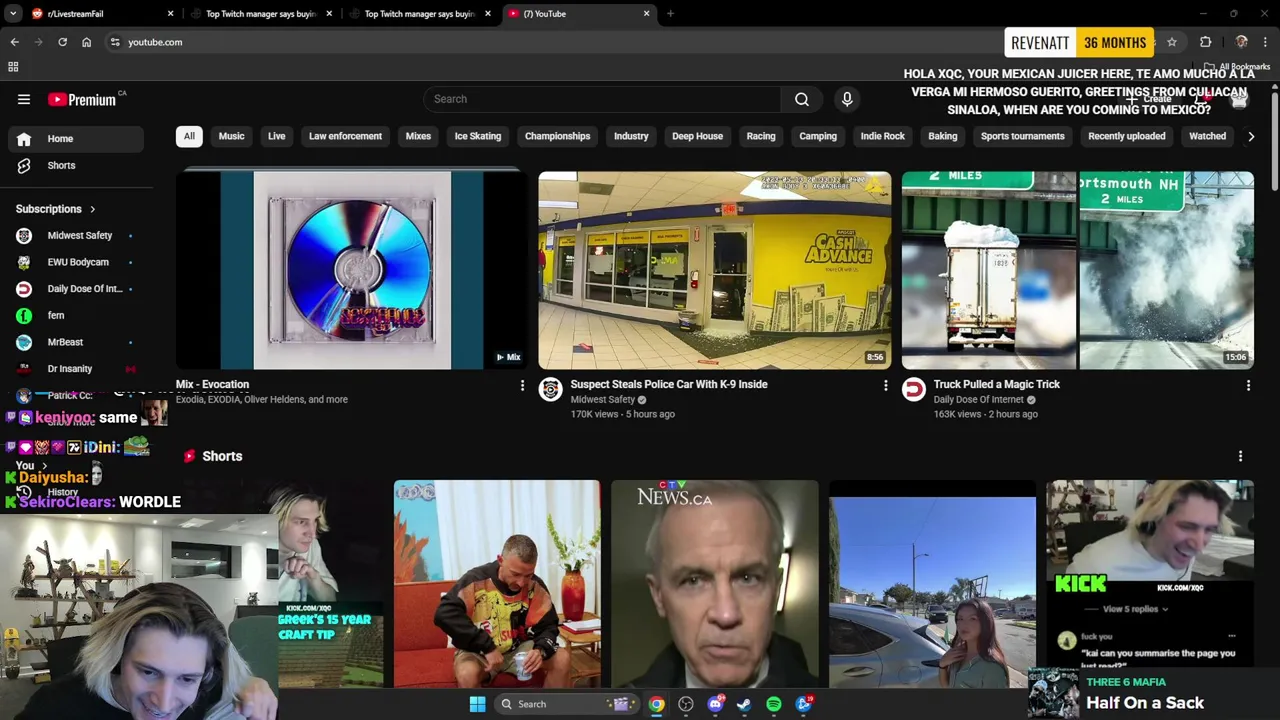Image resolution: width=1280 pixels, height=720 pixels.
Task: Open Chrome three-dot menu
Action: click(x=1265, y=42)
